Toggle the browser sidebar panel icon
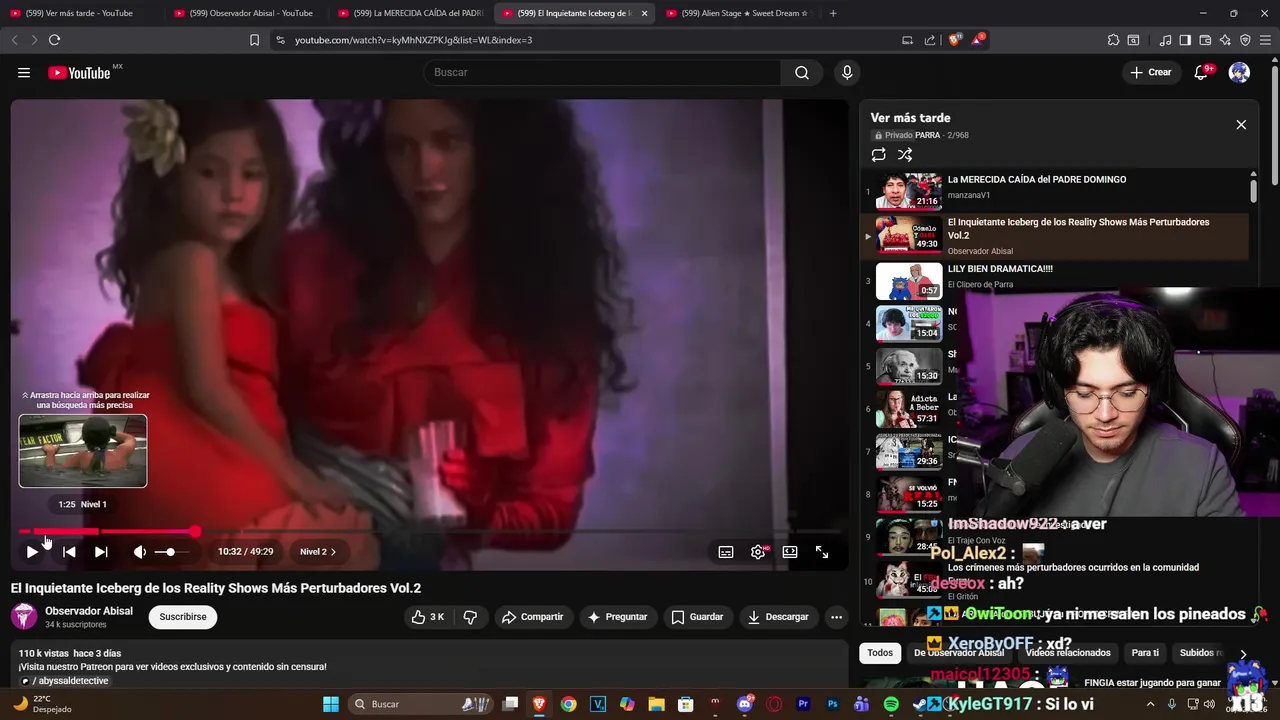 click(1185, 40)
